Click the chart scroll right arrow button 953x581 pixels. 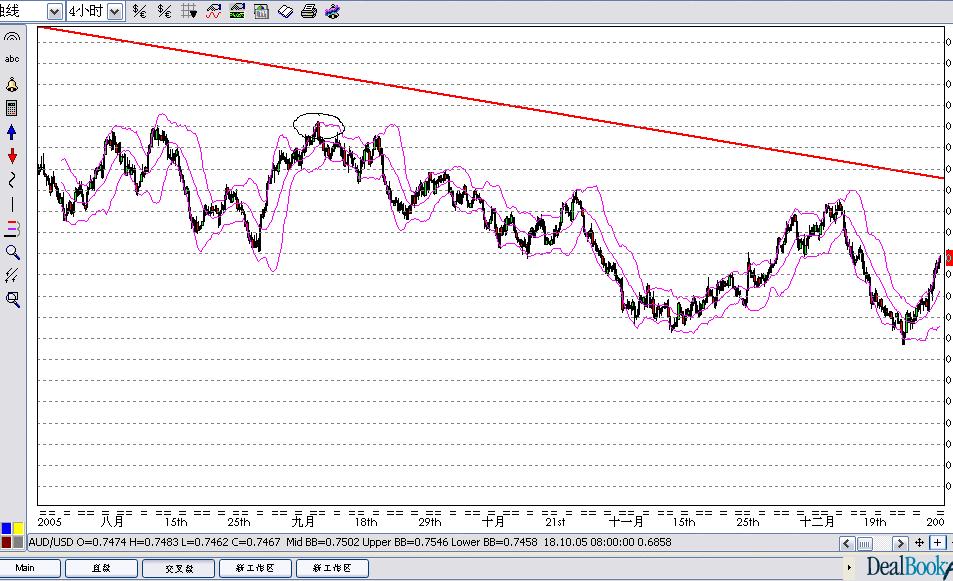pyautogui.click(x=901, y=543)
